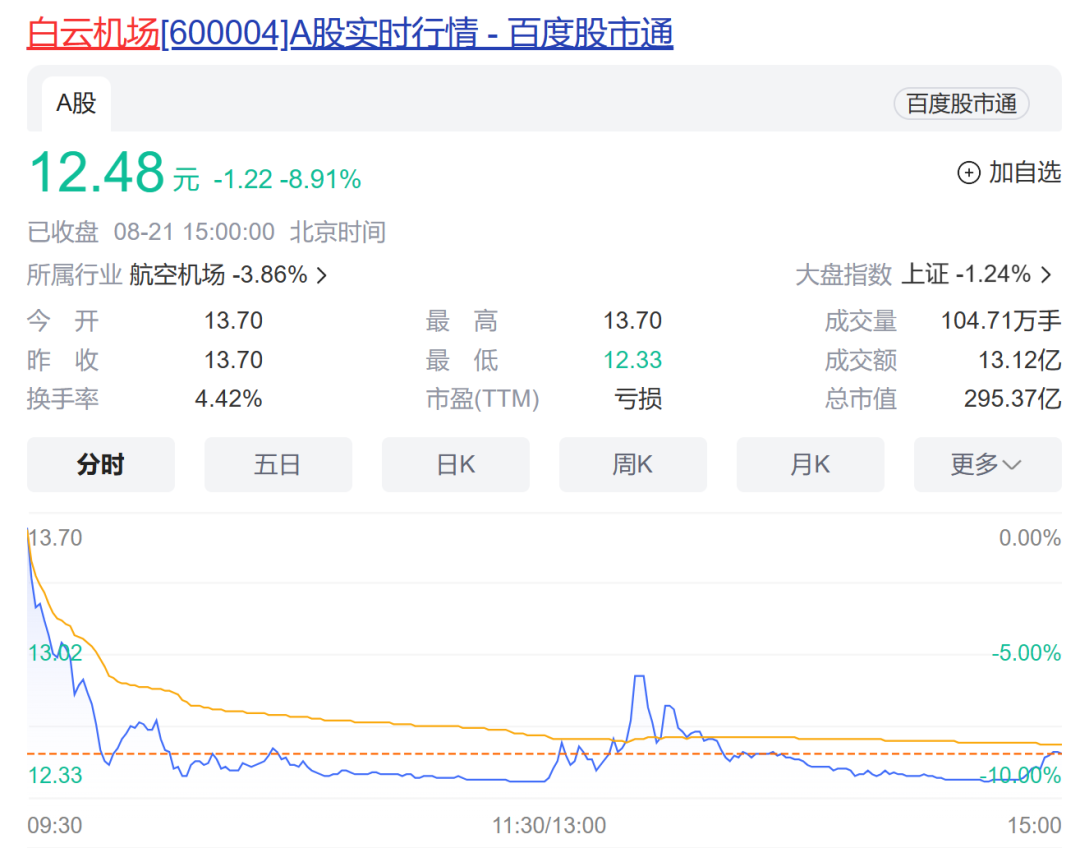1080x848 pixels.
Task: Click the 成交额 value 13.12亿
Action: point(1020,360)
